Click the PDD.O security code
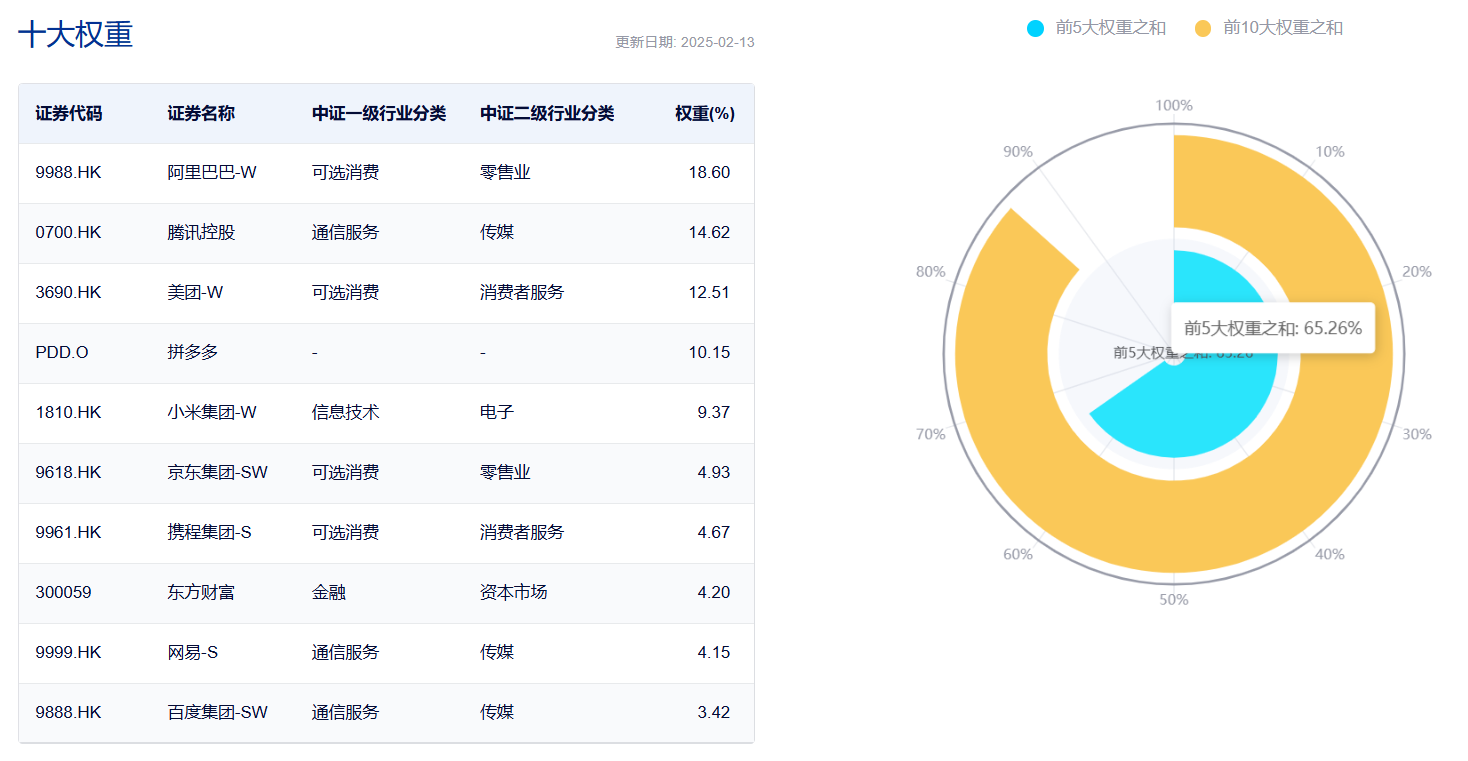The width and height of the screenshot is (1468, 761). tap(62, 352)
